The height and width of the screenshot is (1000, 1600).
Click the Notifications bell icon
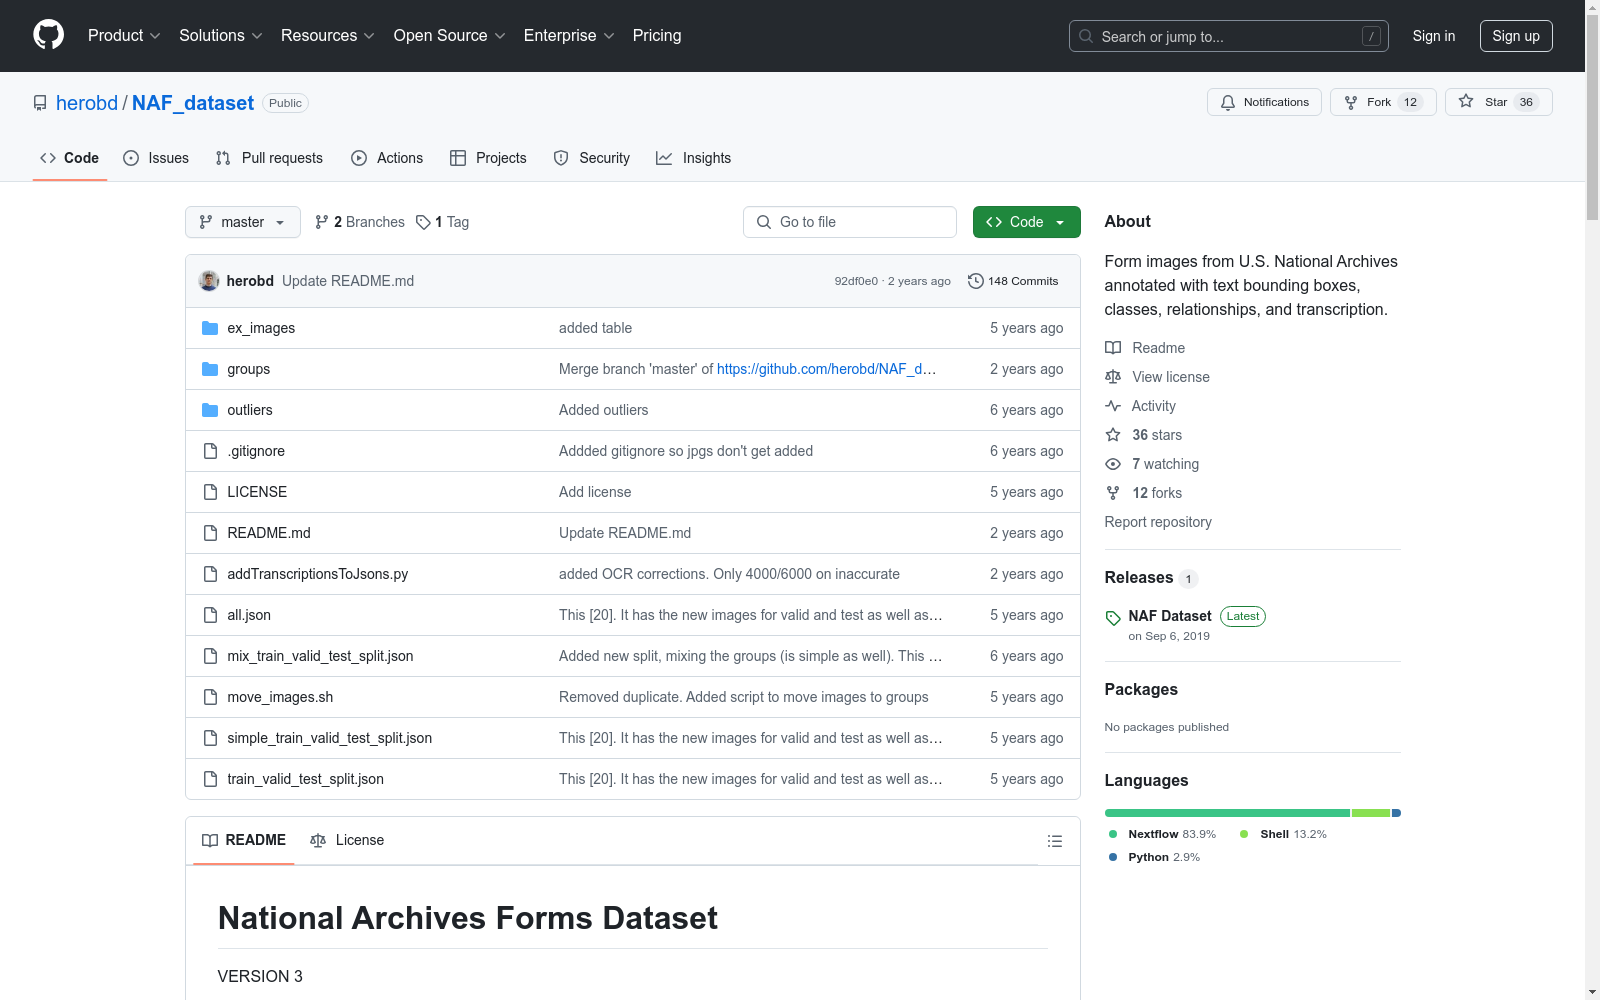(1228, 102)
